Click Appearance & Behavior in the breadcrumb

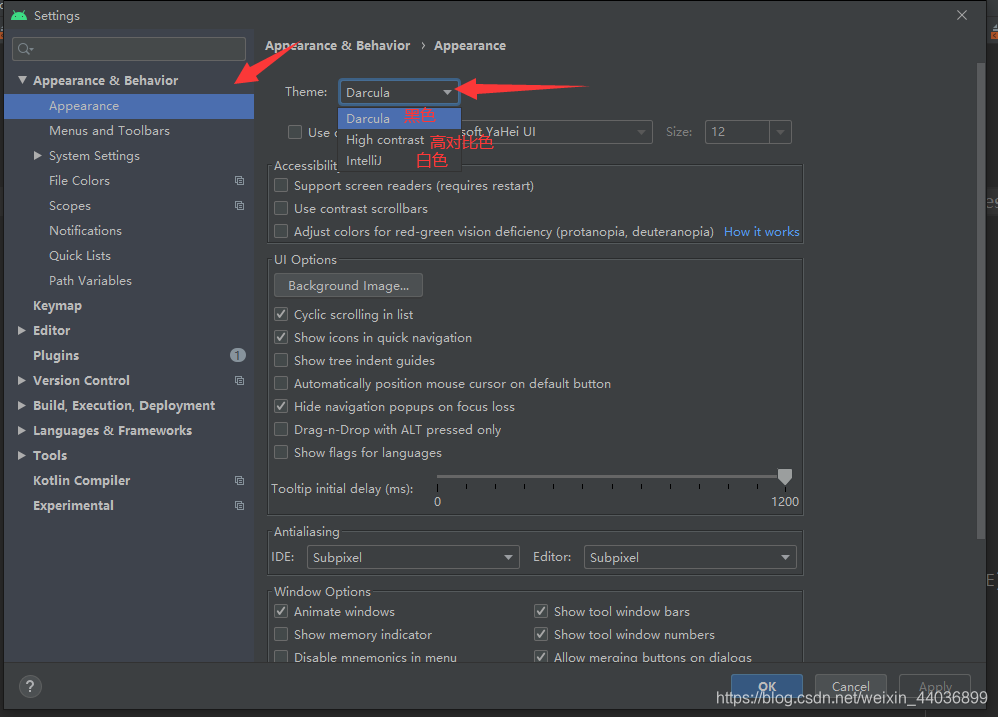click(x=337, y=46)
